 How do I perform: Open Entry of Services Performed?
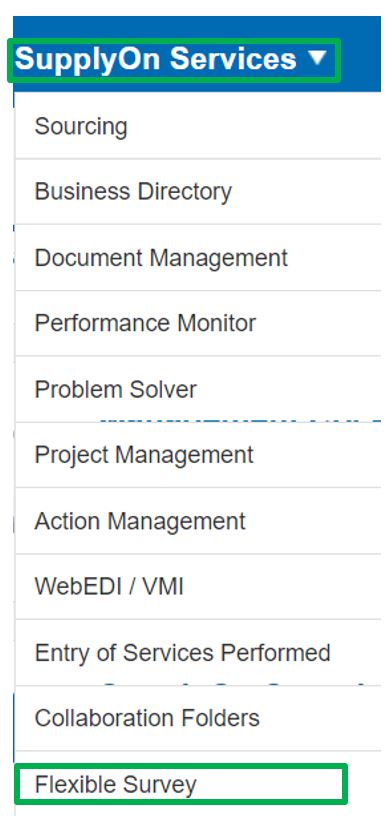pos(198,653)
